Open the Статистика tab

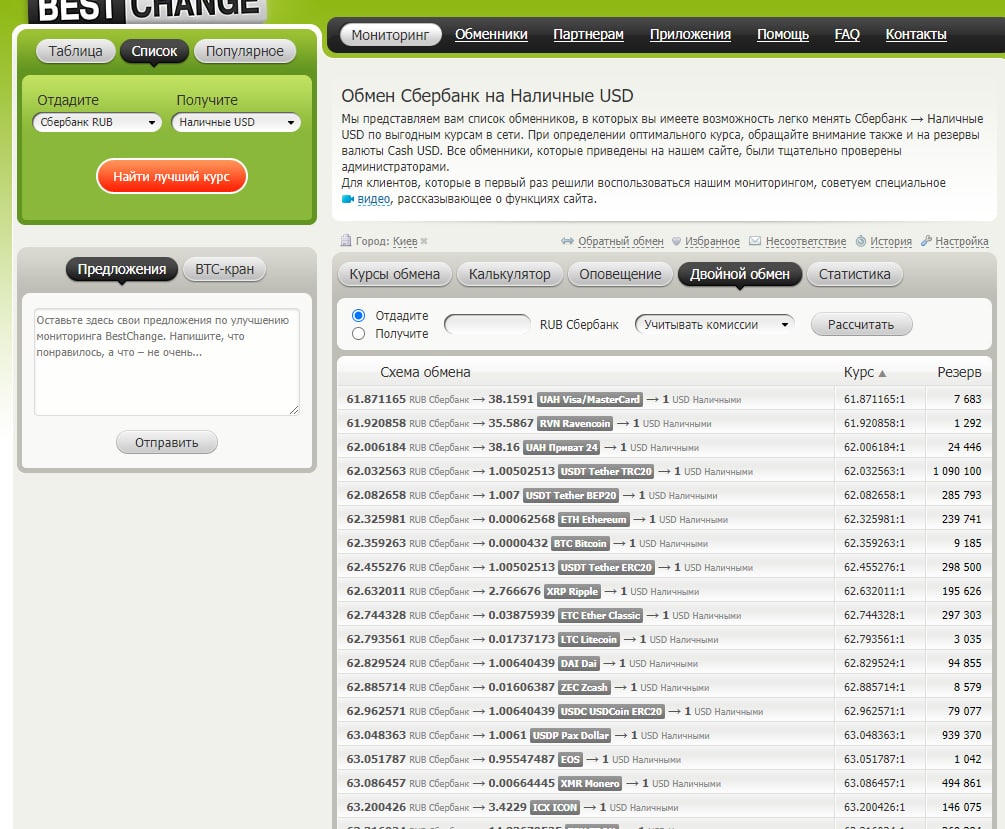pyautogui.click(x=854, y=274)
